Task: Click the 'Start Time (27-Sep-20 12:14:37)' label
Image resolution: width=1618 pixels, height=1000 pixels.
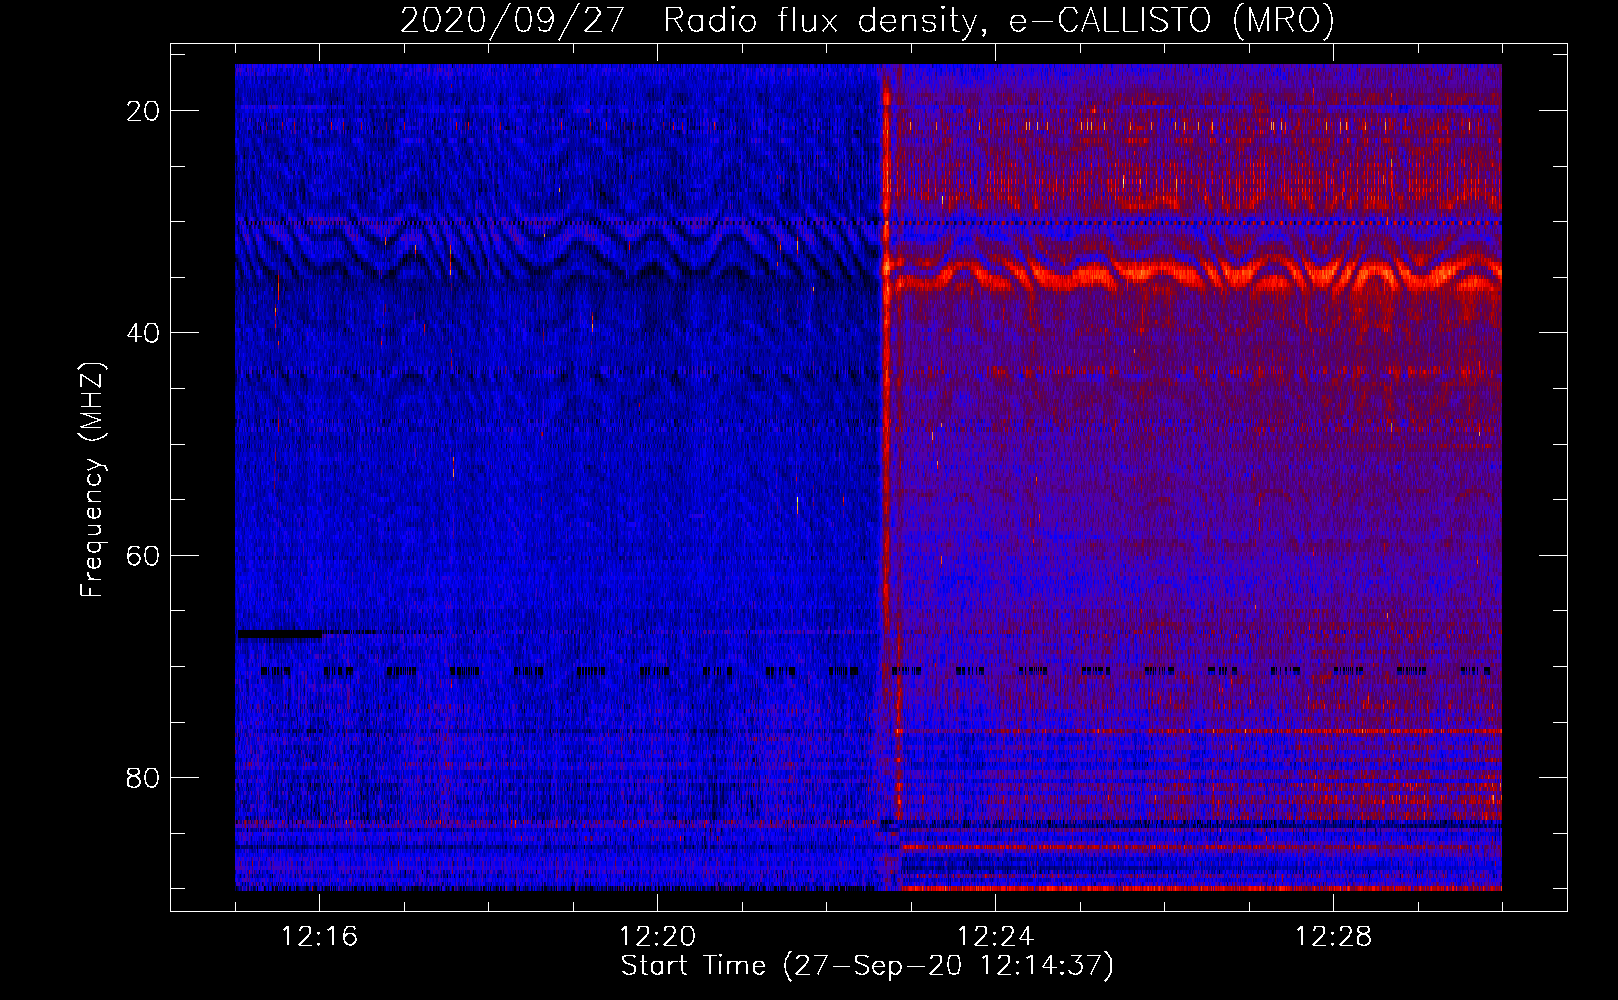Action: (x=867, y=966)
